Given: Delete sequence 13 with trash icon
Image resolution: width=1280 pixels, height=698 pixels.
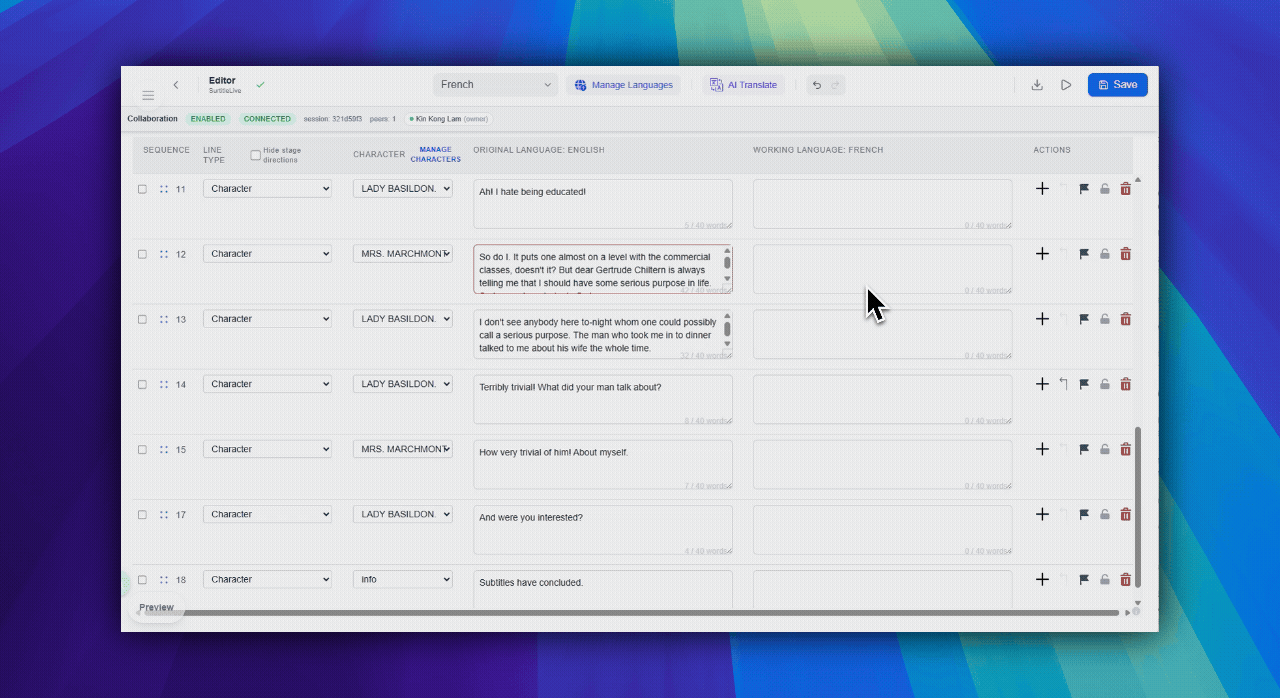Looking at the screenshot, I should click(x=1126, y=319).
